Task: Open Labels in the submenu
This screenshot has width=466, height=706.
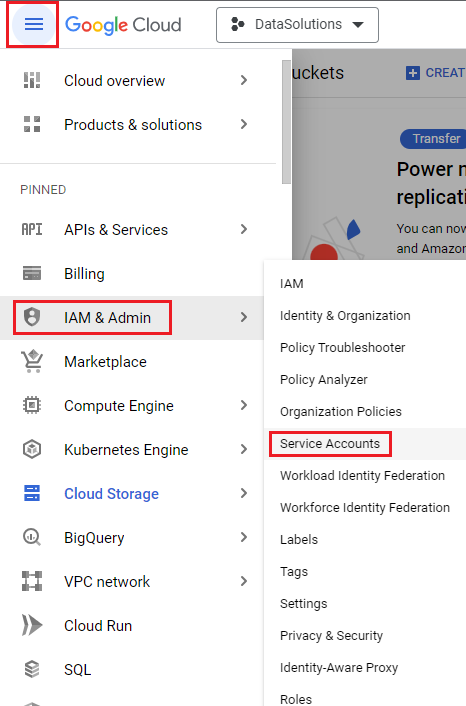Action: tap(299, 539)
